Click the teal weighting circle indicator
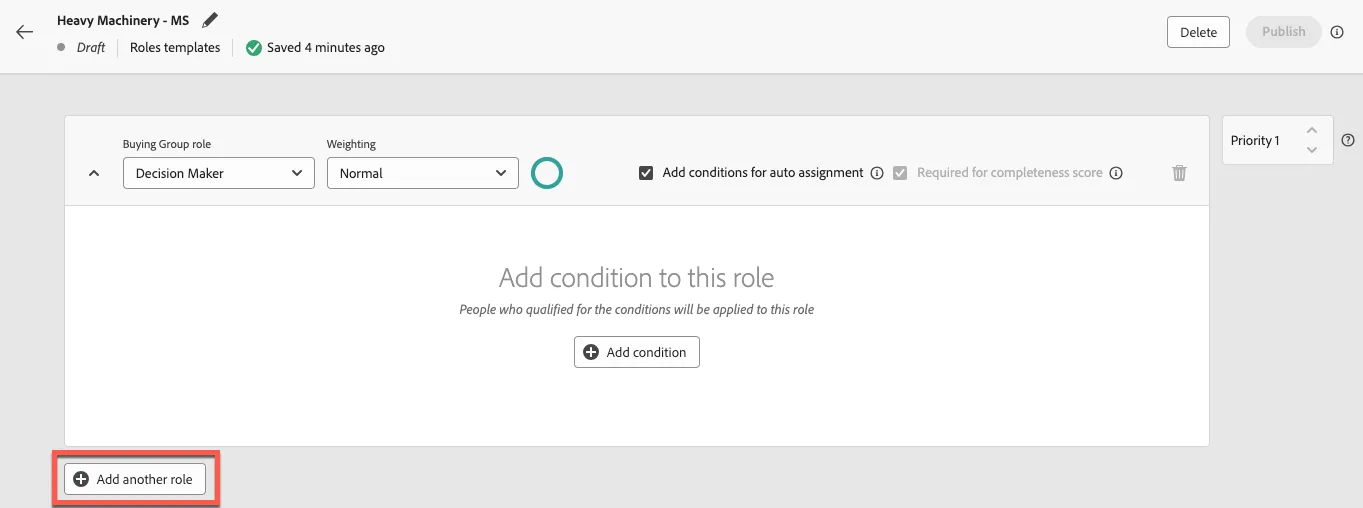This screenshot has height=508, width=1363. pyautogui.click(x=547, y=173)
